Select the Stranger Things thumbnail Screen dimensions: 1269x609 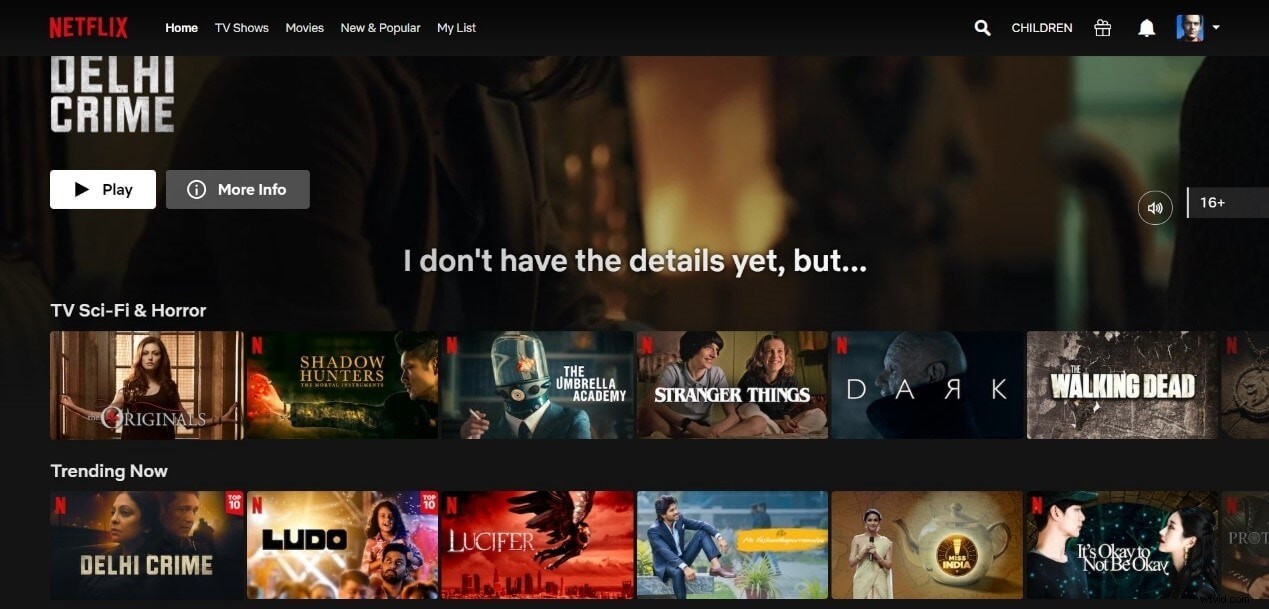click(x=732, y=385)
